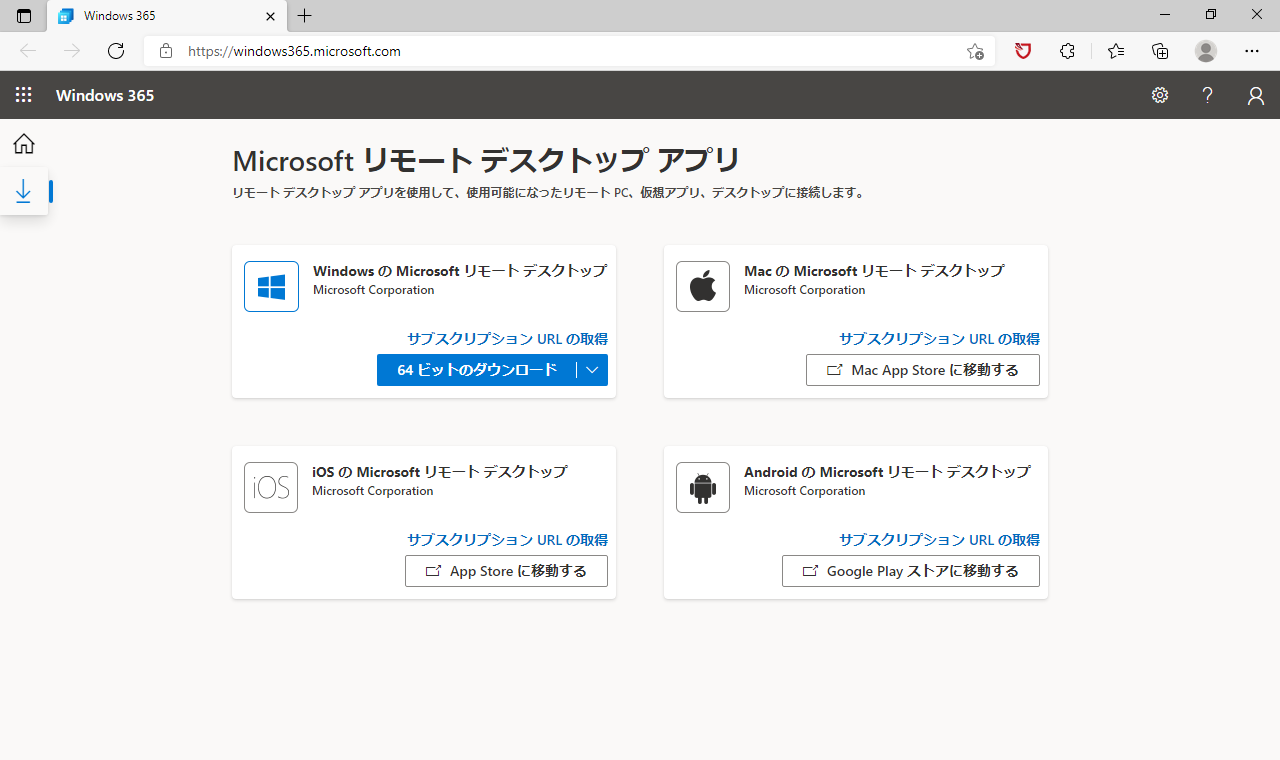Open the account person icon in header
Image resolution: width=1280 pixels, height=760 pixels.
(x=1256, y=95)
